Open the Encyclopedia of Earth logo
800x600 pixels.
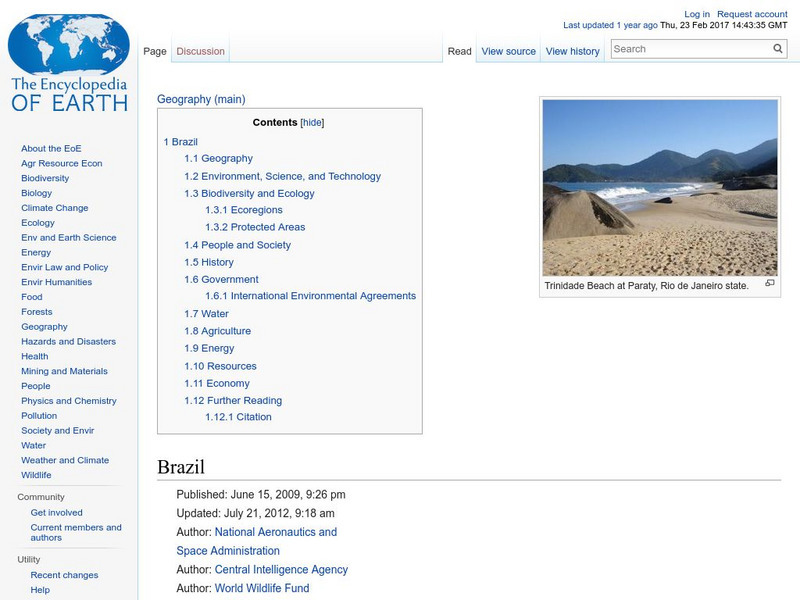point(69,63)
